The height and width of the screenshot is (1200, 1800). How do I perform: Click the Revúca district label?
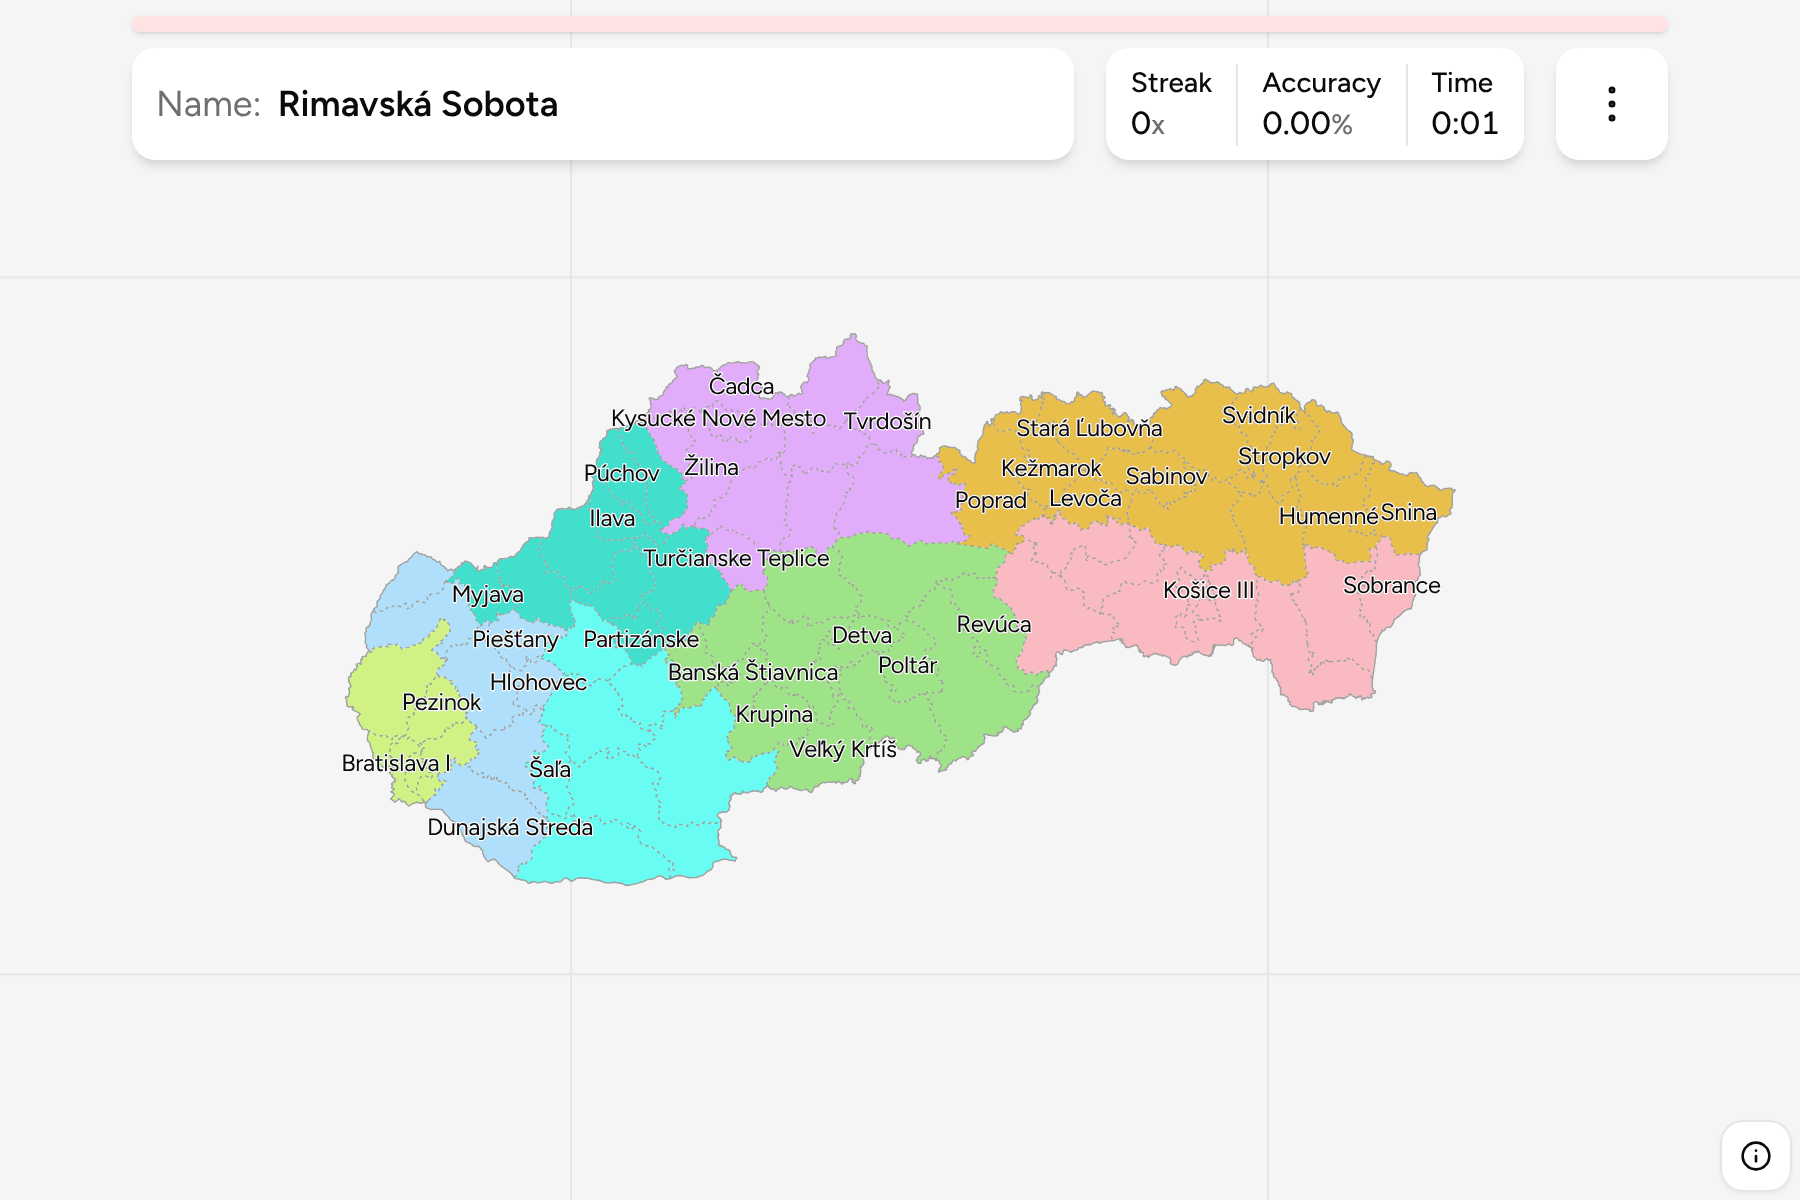(x=993, y=624)
